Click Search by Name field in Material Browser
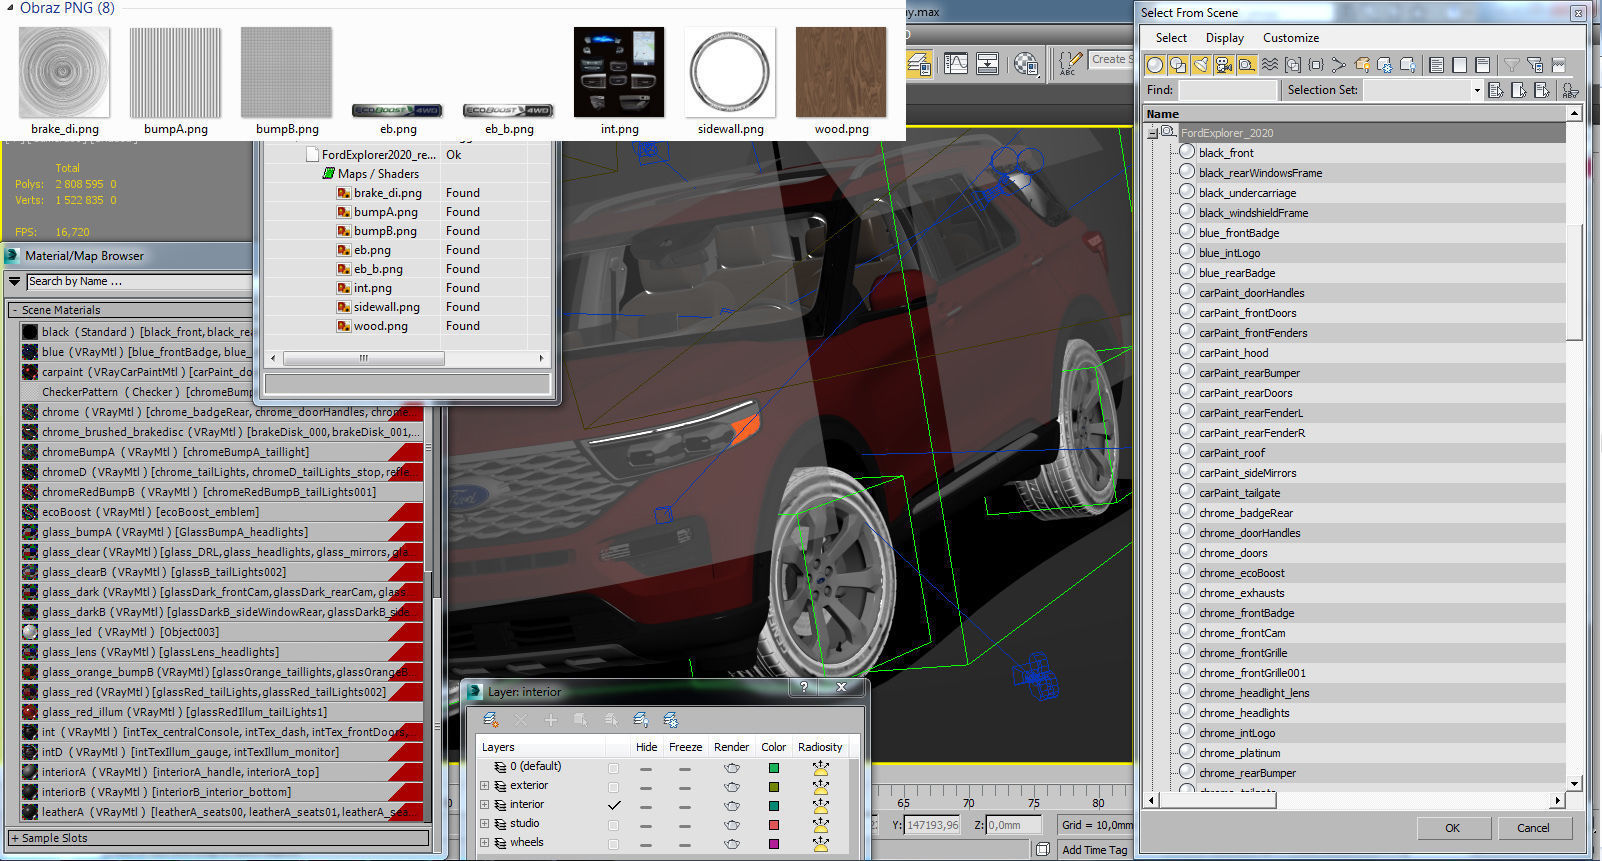Image resolution: width=1602 pixels, height=861 pixels. 138,282
